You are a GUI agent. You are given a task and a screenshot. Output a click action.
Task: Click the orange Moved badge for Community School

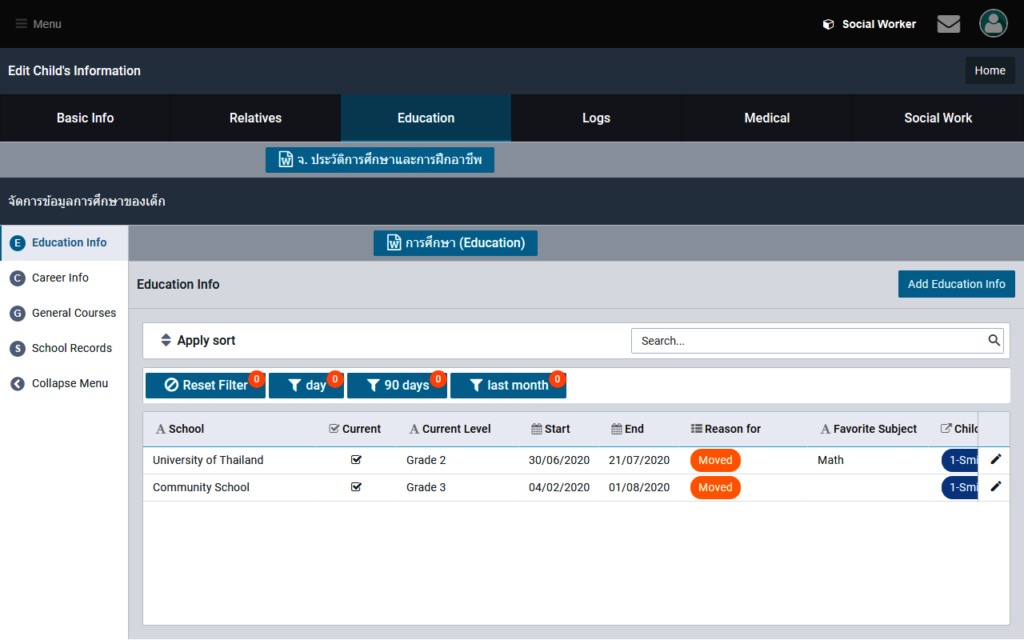tap(715, 487)
